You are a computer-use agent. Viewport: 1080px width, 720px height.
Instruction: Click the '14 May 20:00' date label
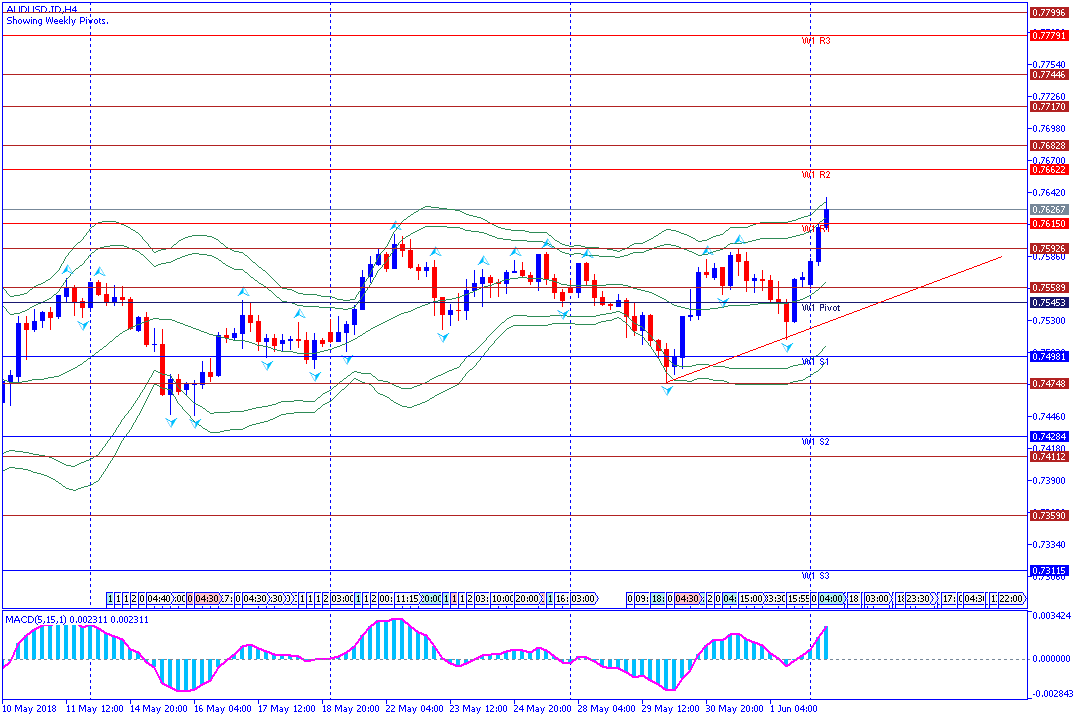point(158,709)
